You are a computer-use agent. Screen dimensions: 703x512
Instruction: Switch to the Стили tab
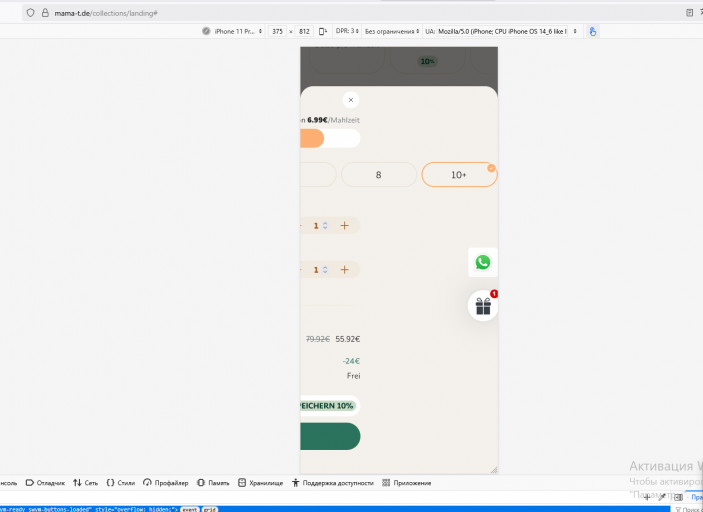point(121,483)
